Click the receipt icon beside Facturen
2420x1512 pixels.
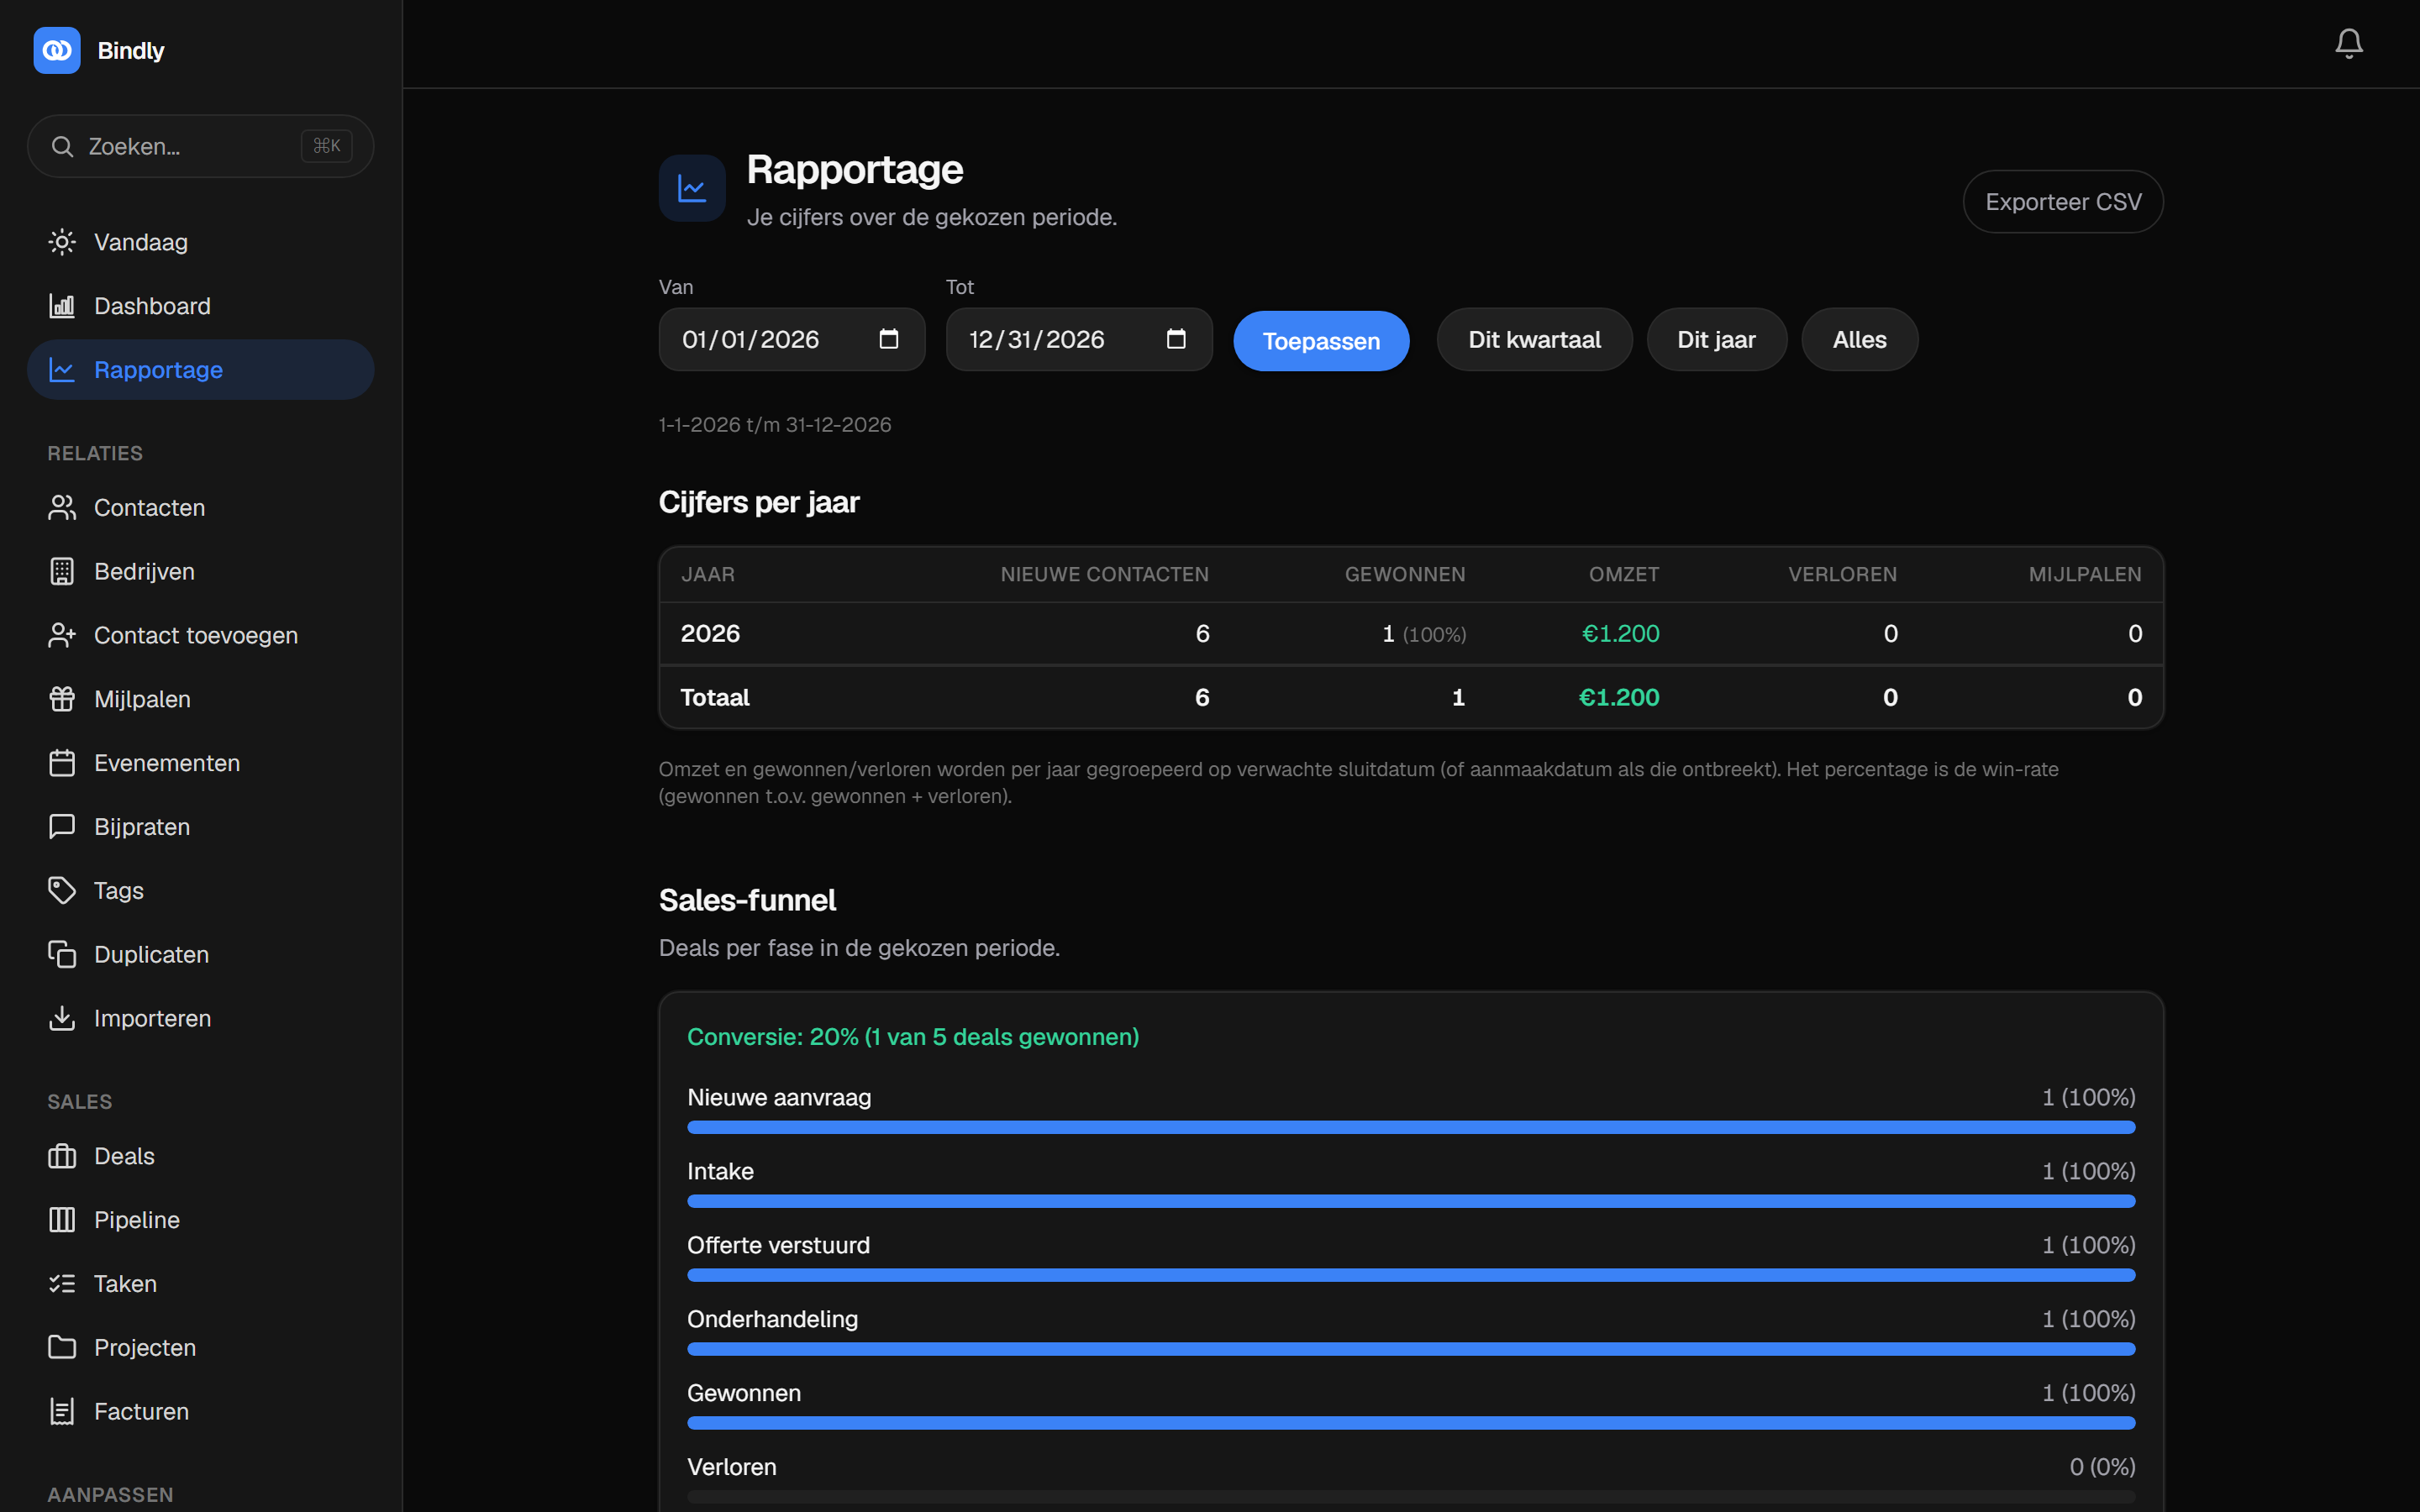tap(62, 1412)
